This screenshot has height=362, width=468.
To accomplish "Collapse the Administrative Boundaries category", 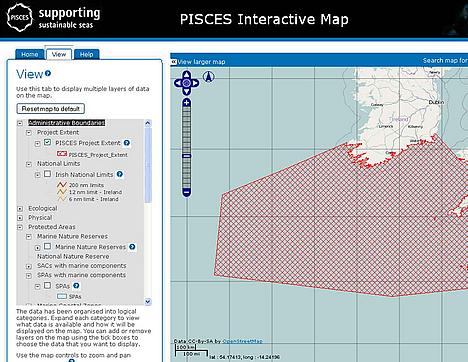I will [20, 123].
